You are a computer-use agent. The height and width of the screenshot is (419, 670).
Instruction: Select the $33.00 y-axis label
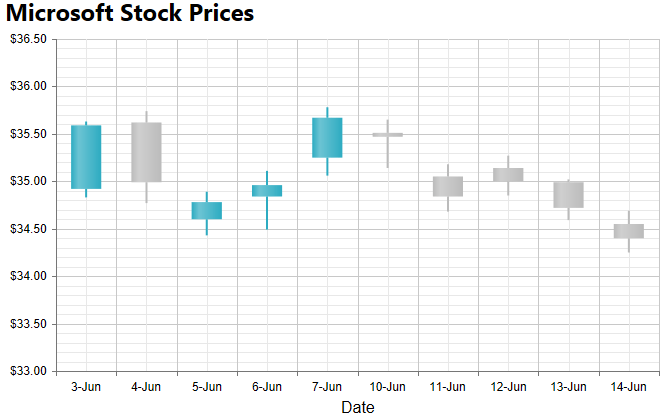(x=28, y=371)
